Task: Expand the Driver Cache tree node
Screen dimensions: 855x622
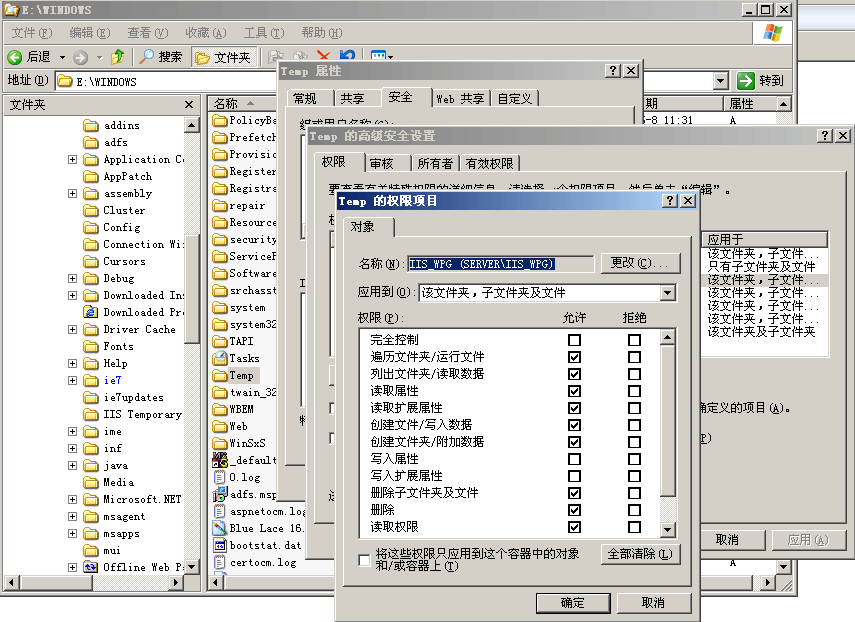Action: click(x=73, y=329)
